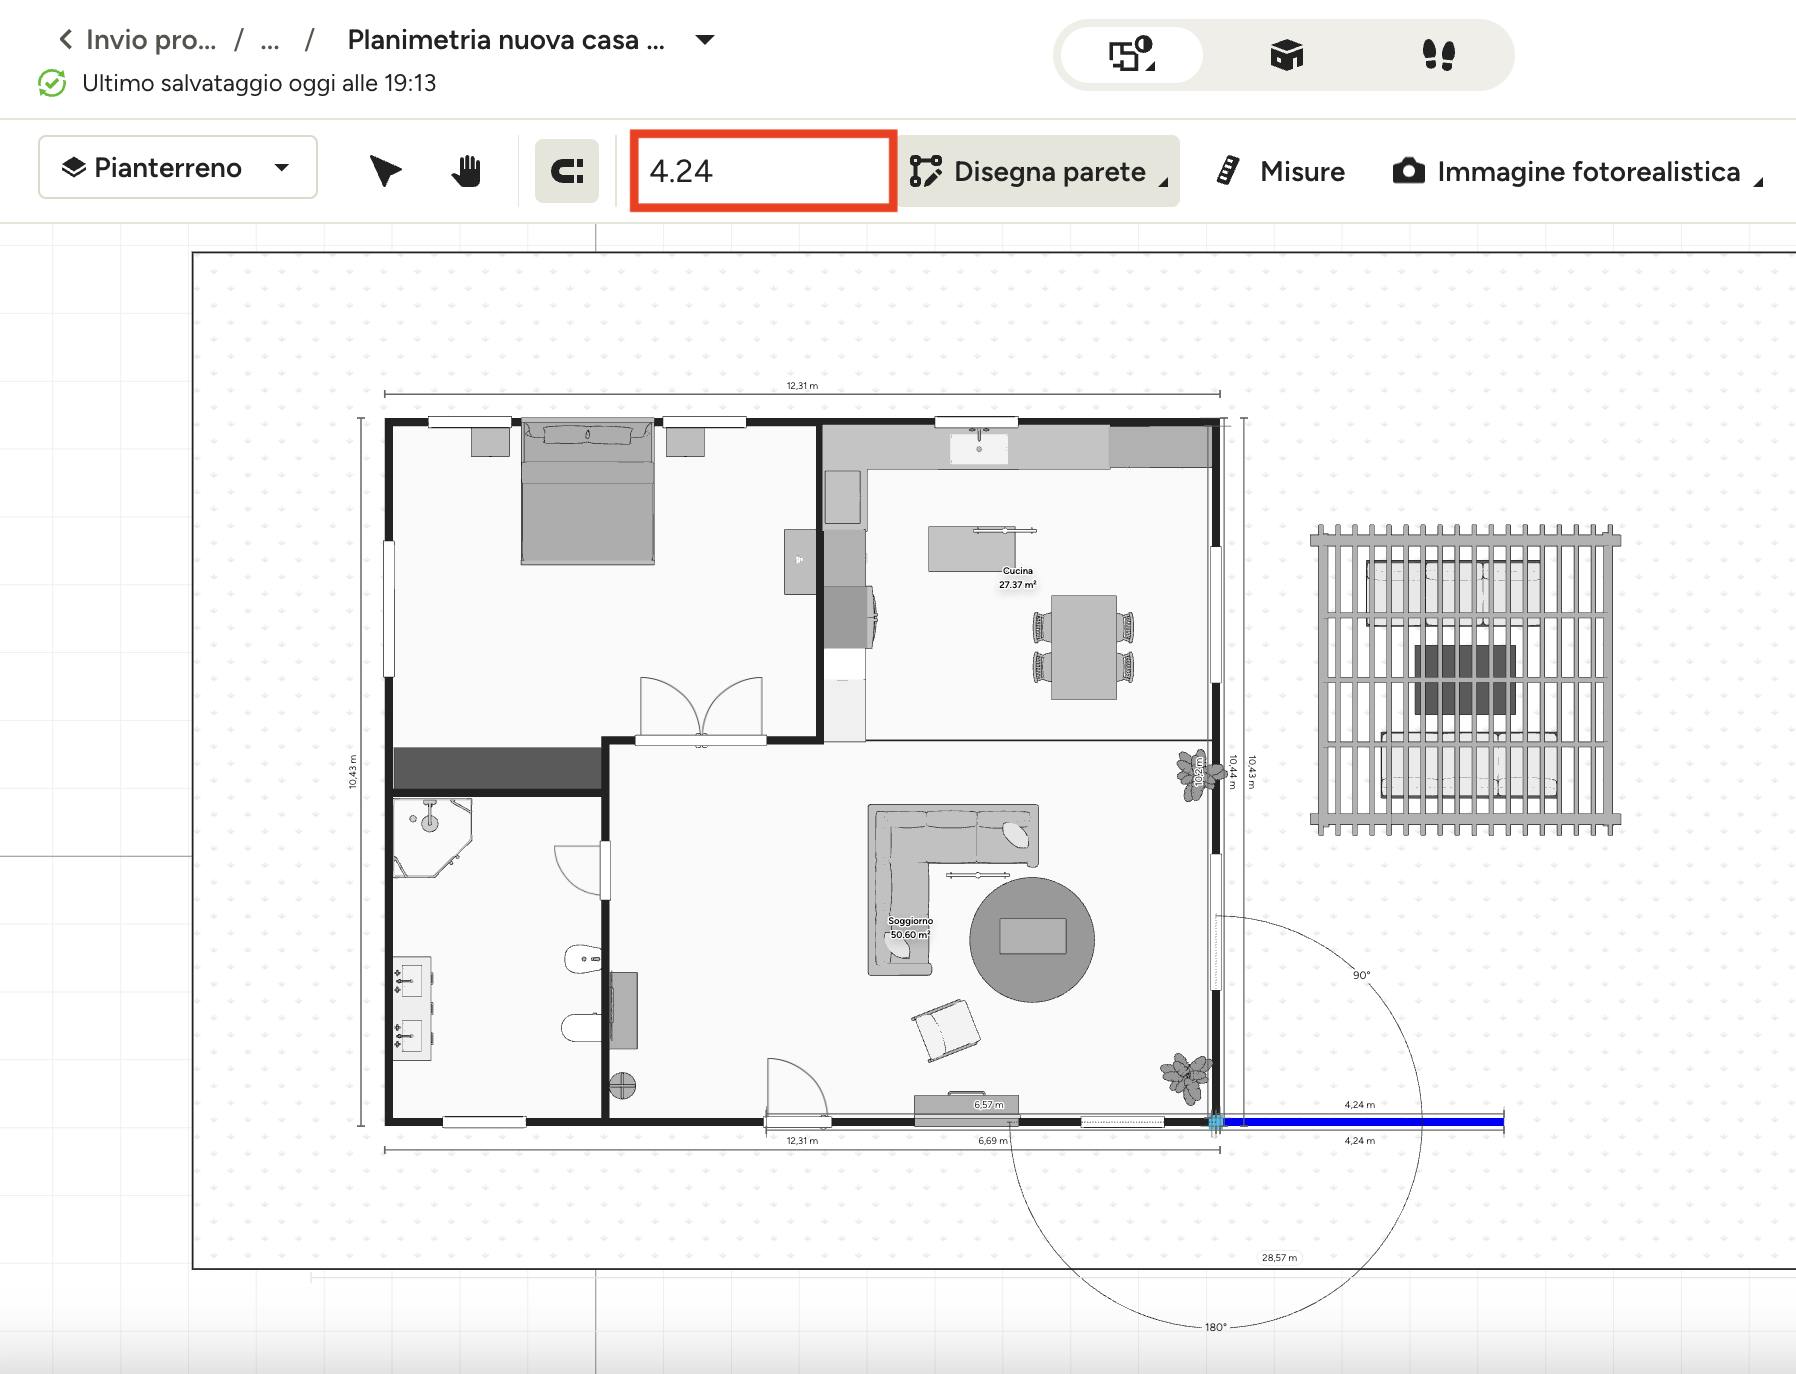Click the wall start point snap marker
1796x1374 pixels.
click(1215, 1122)
